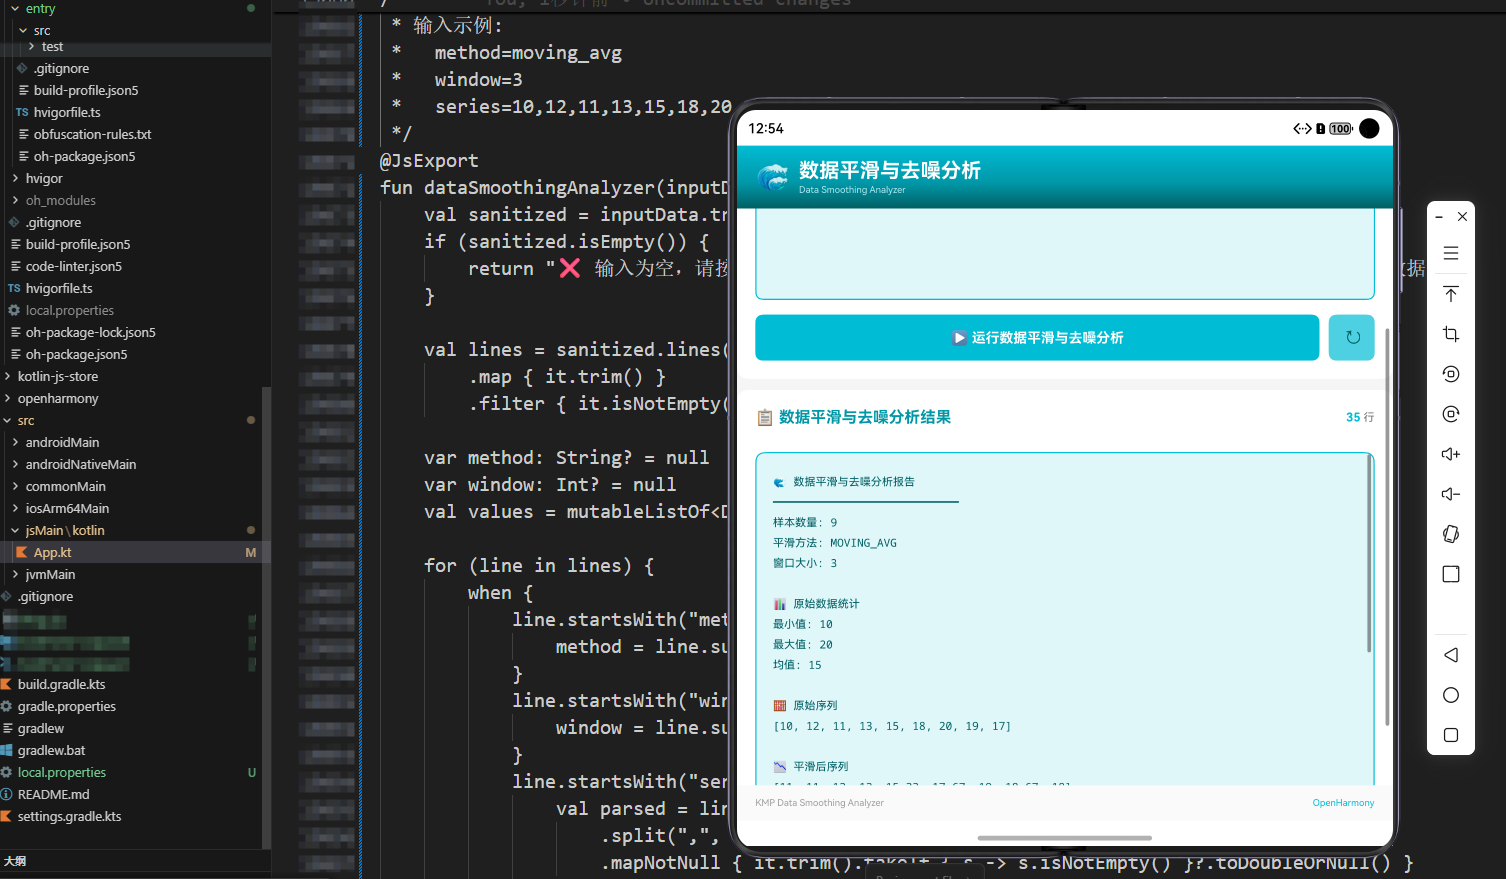Click the battery 100 indicator in status bar
The image size is (1506, 879).
click(x=1341, y=129)
